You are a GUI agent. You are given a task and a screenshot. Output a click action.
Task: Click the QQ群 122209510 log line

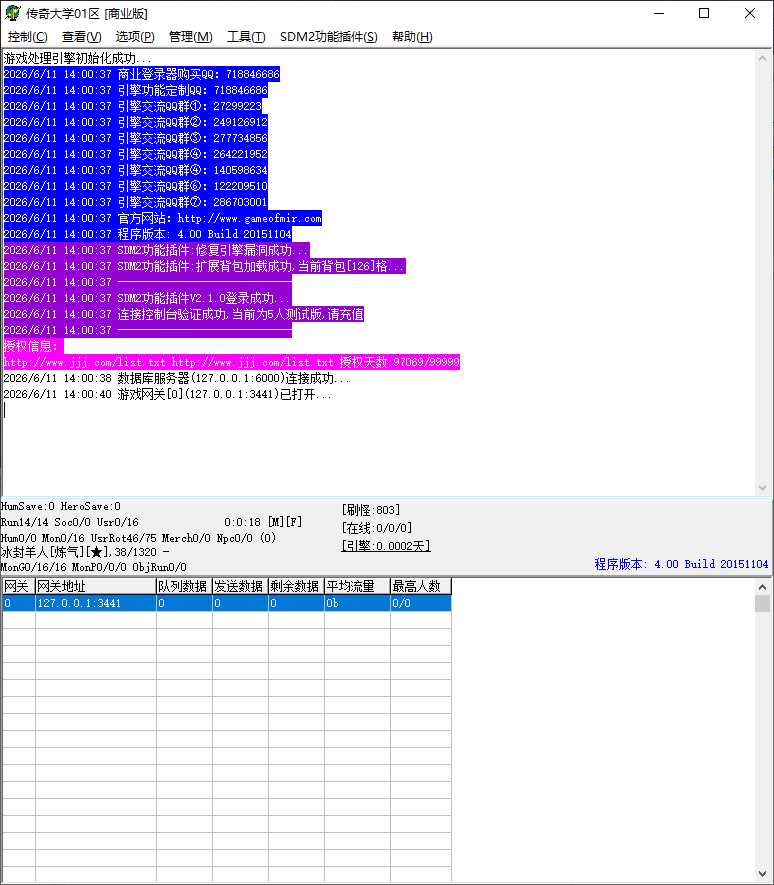[x=135, y=186]
